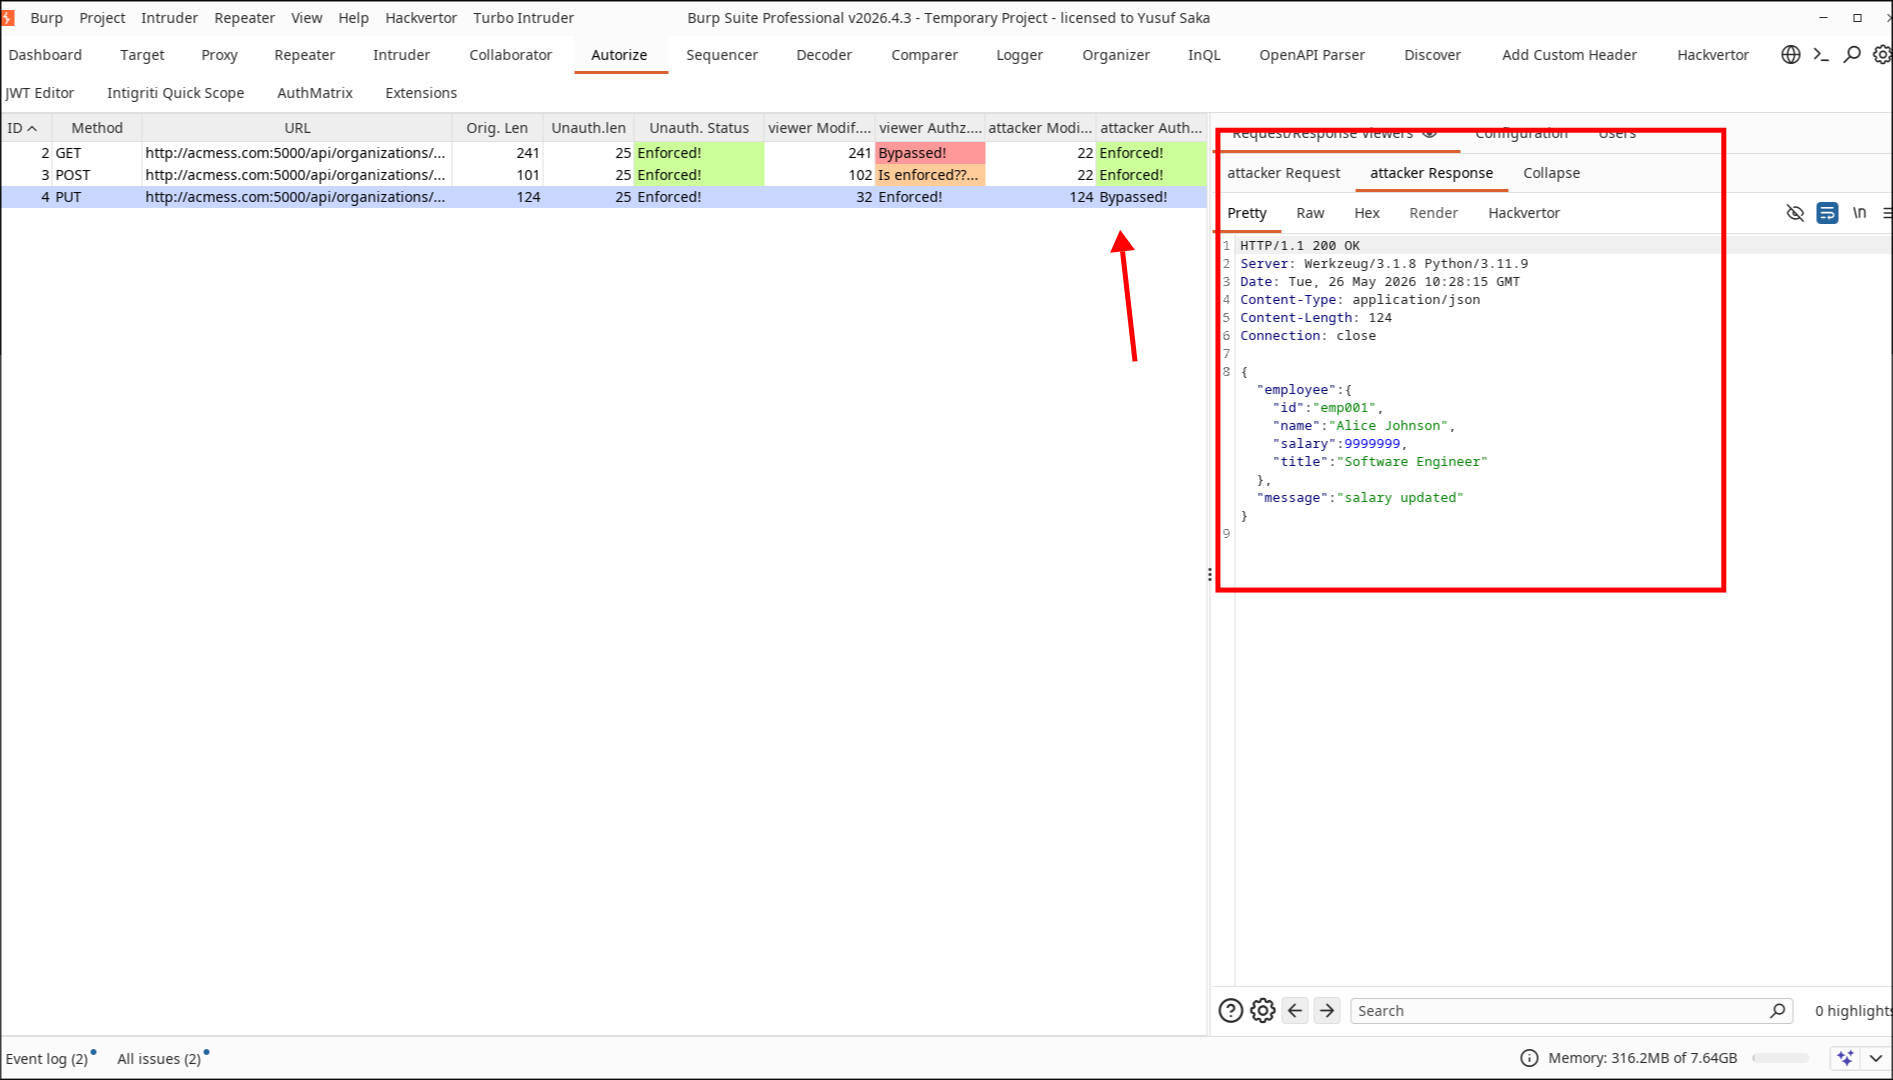Open Hackvertor tab in response viewer
The height and width of the screenshot is (1080, 1893).
click(x=1524, y=213)
